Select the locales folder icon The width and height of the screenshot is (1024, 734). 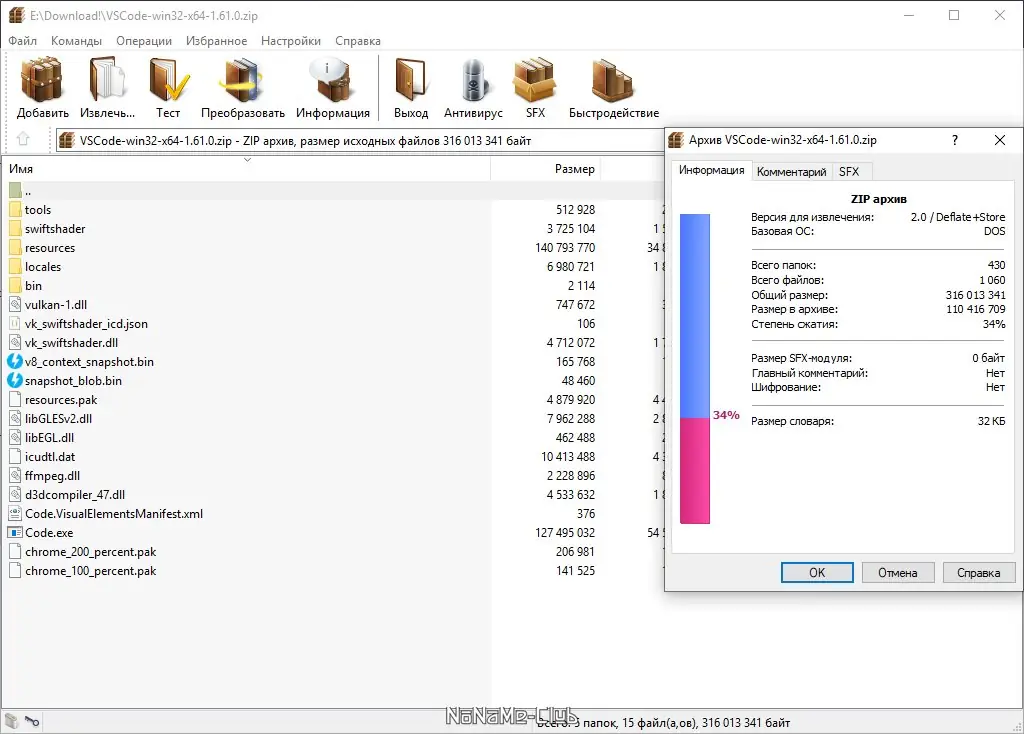16,266
